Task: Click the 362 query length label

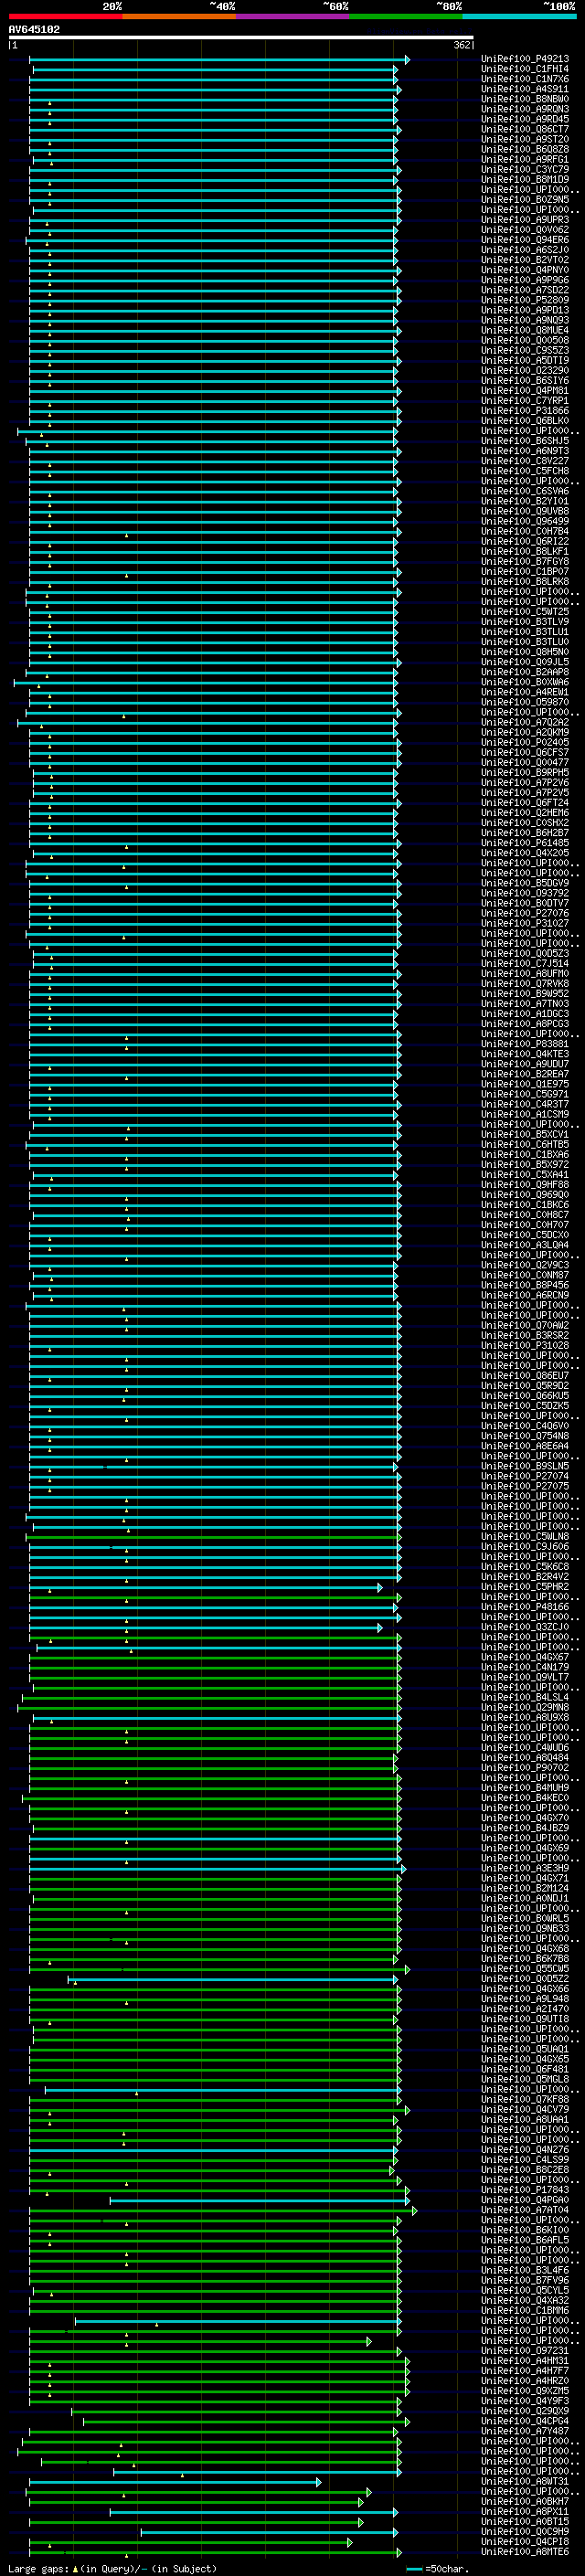Action: pyautogui.click(x=461, y=45)
